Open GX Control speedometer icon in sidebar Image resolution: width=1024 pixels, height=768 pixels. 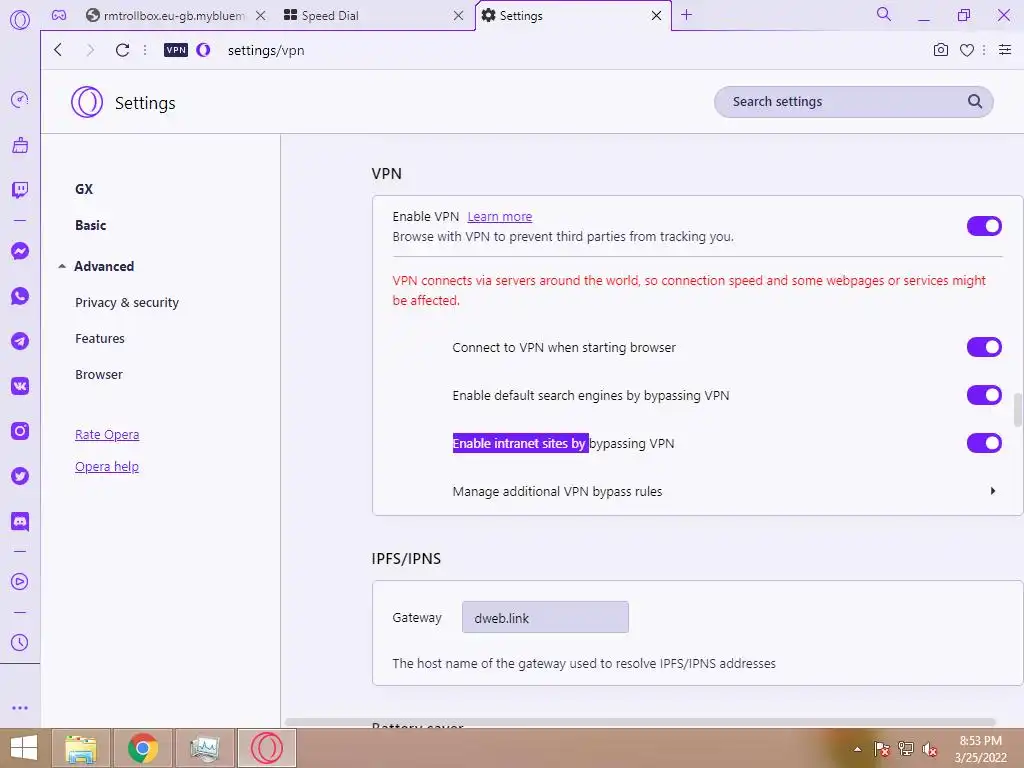point(20,100)
